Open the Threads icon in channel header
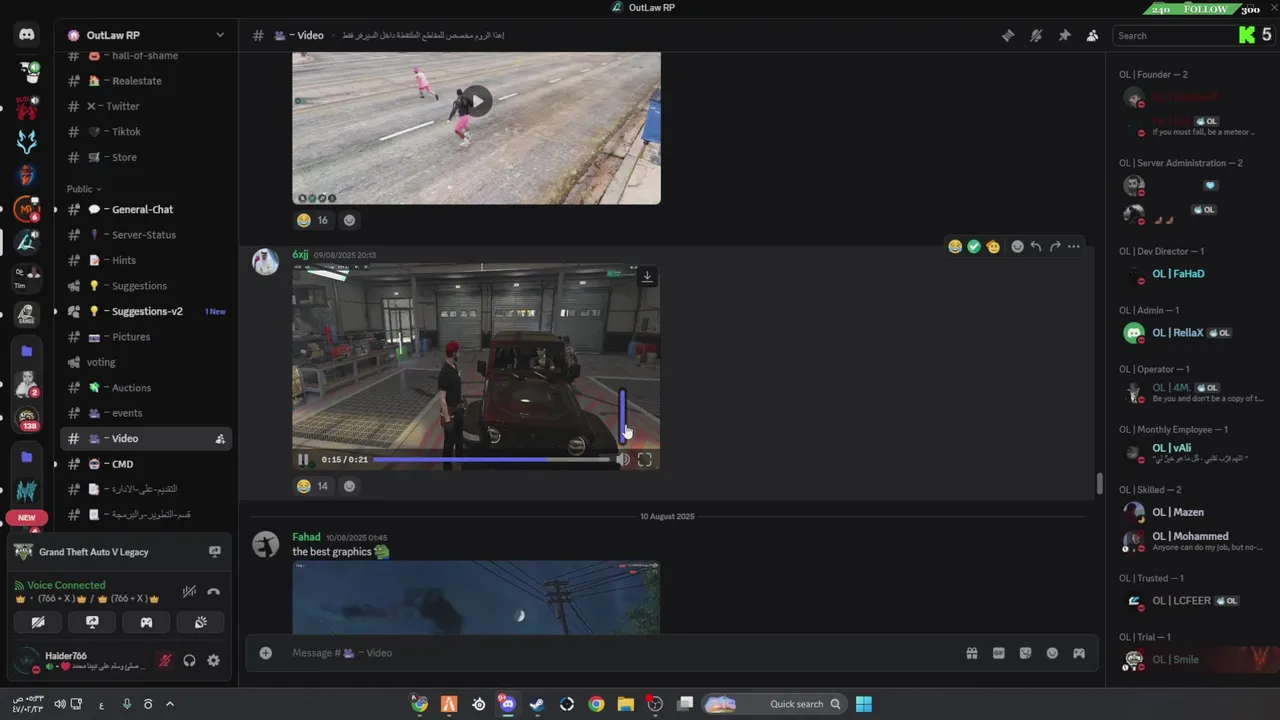This screenshot has height=720, width=1280. 1008,35
